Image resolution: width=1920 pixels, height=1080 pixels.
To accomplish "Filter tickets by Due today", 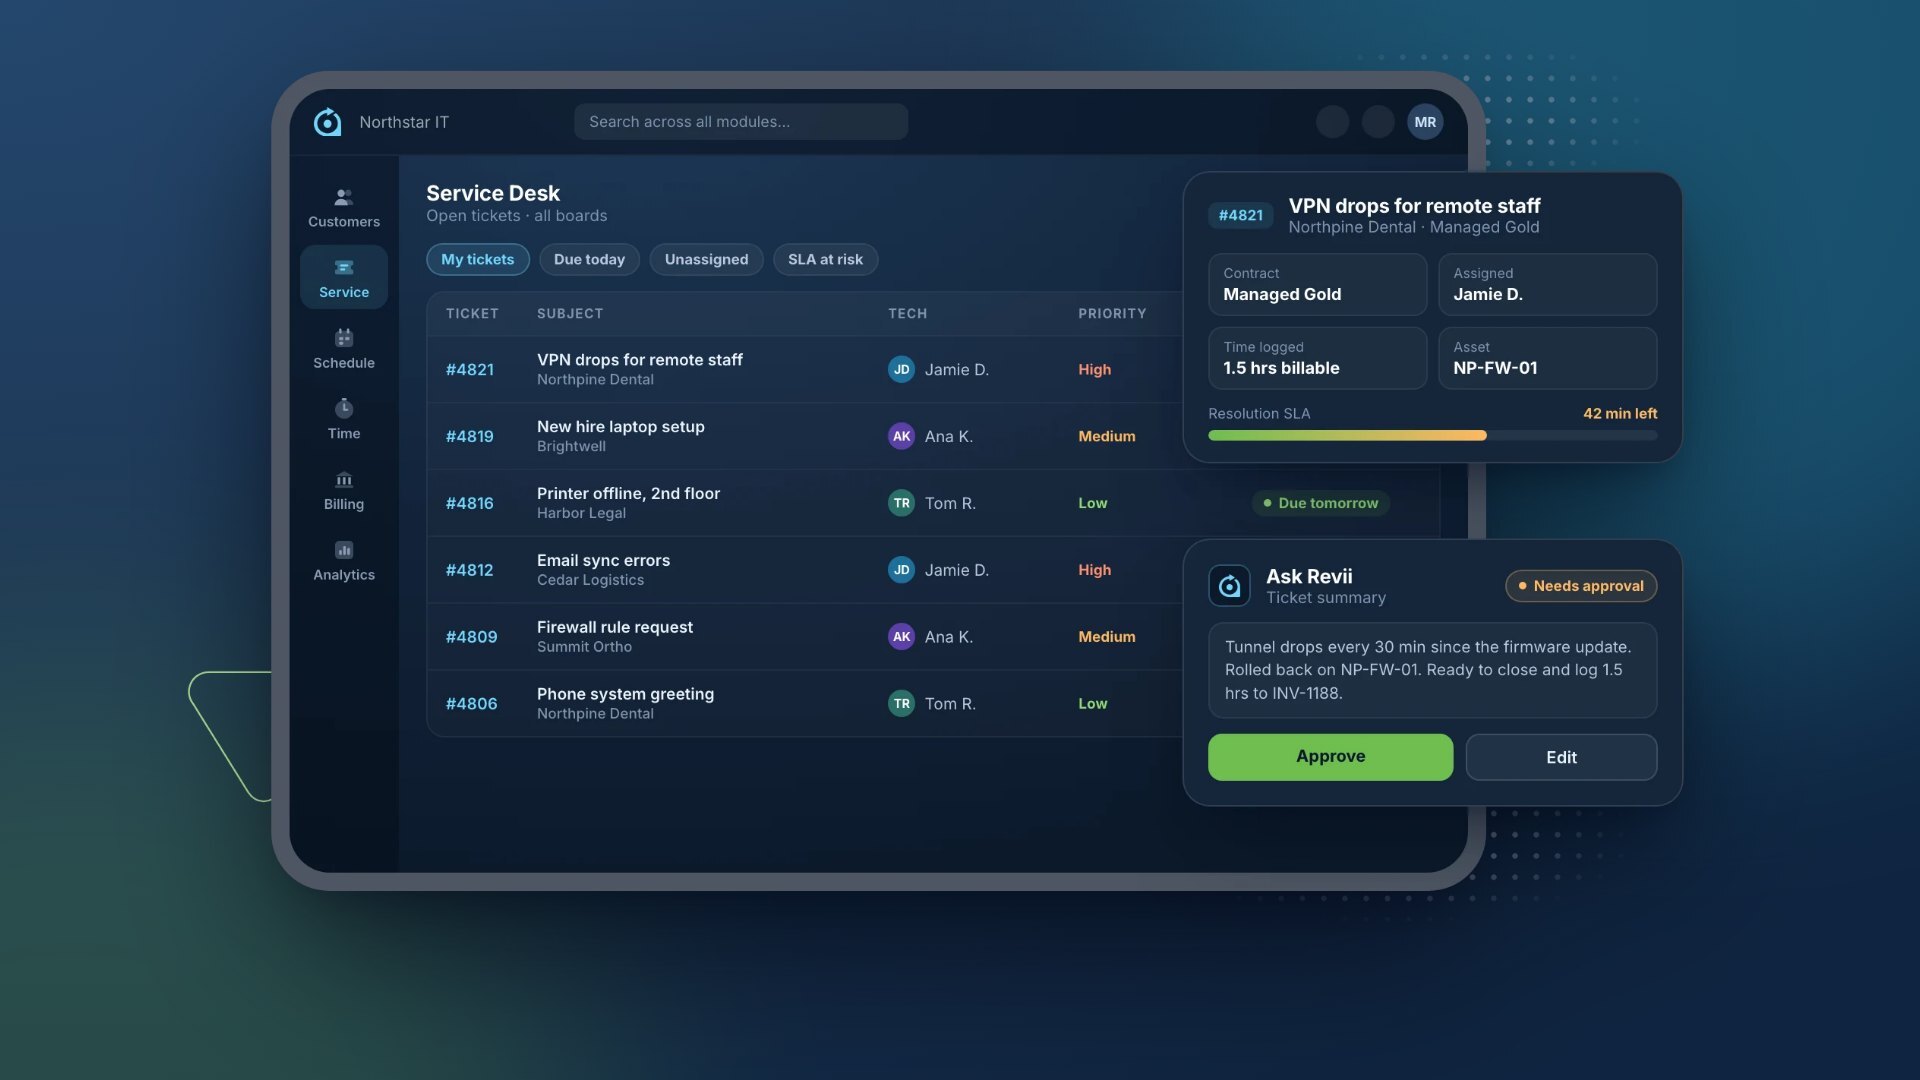I will pos(589,259).
